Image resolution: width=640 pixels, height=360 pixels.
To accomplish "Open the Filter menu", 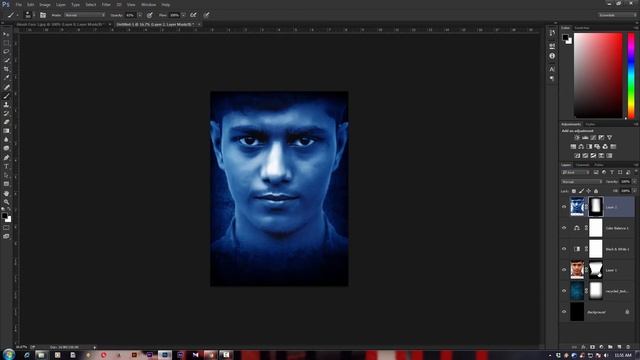I will [x=106, y=4].
